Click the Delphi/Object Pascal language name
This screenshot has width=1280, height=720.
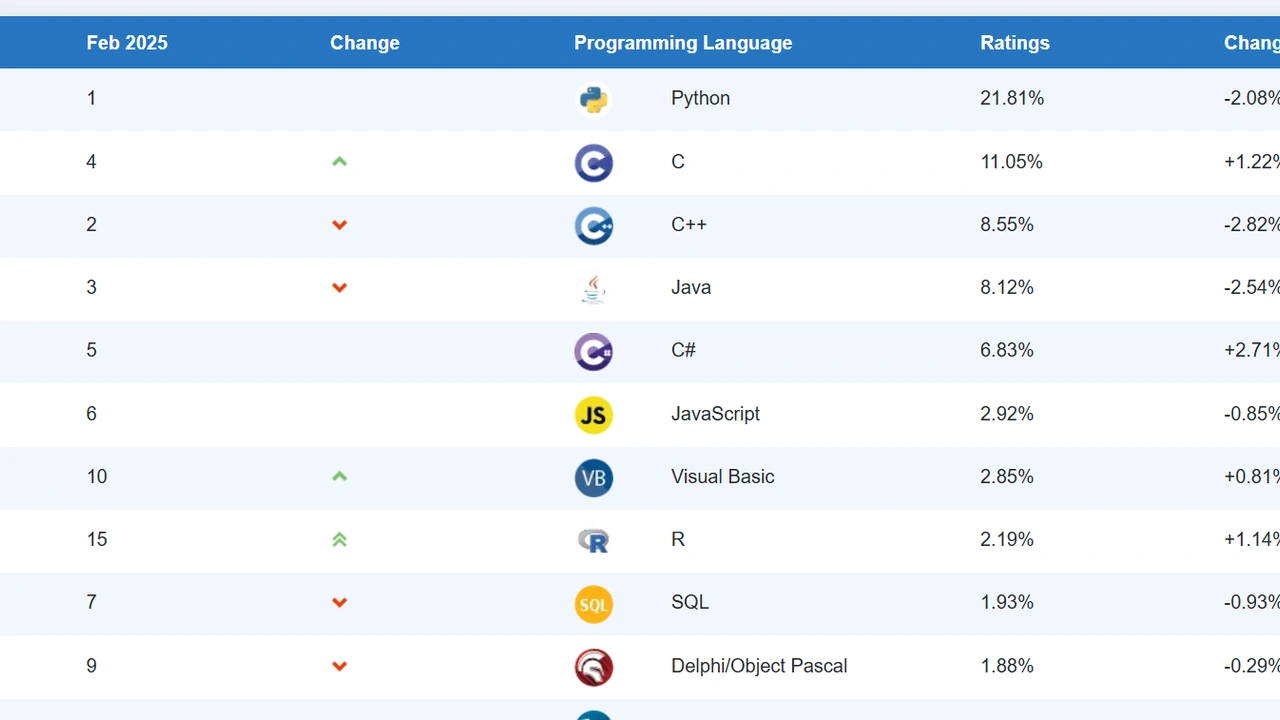(x=758, y=666)
